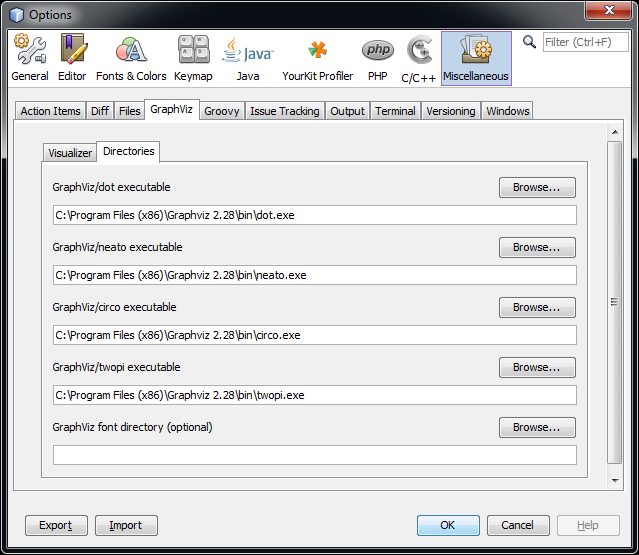Open the Issue Tracking tab
Image resolution: width=639 pixels, height=555 pixels.
[x=284, y=111]
